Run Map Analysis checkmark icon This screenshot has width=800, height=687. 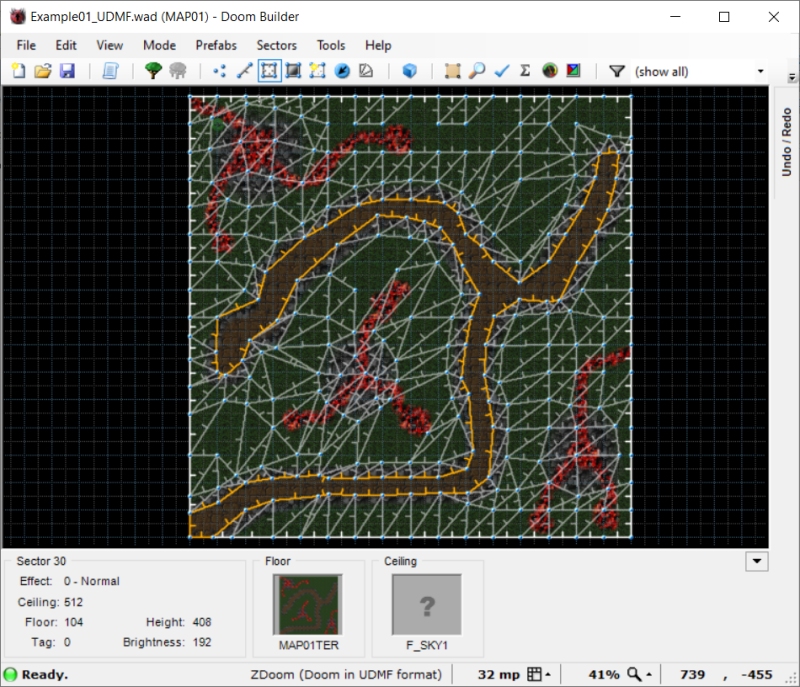point(501,70)
